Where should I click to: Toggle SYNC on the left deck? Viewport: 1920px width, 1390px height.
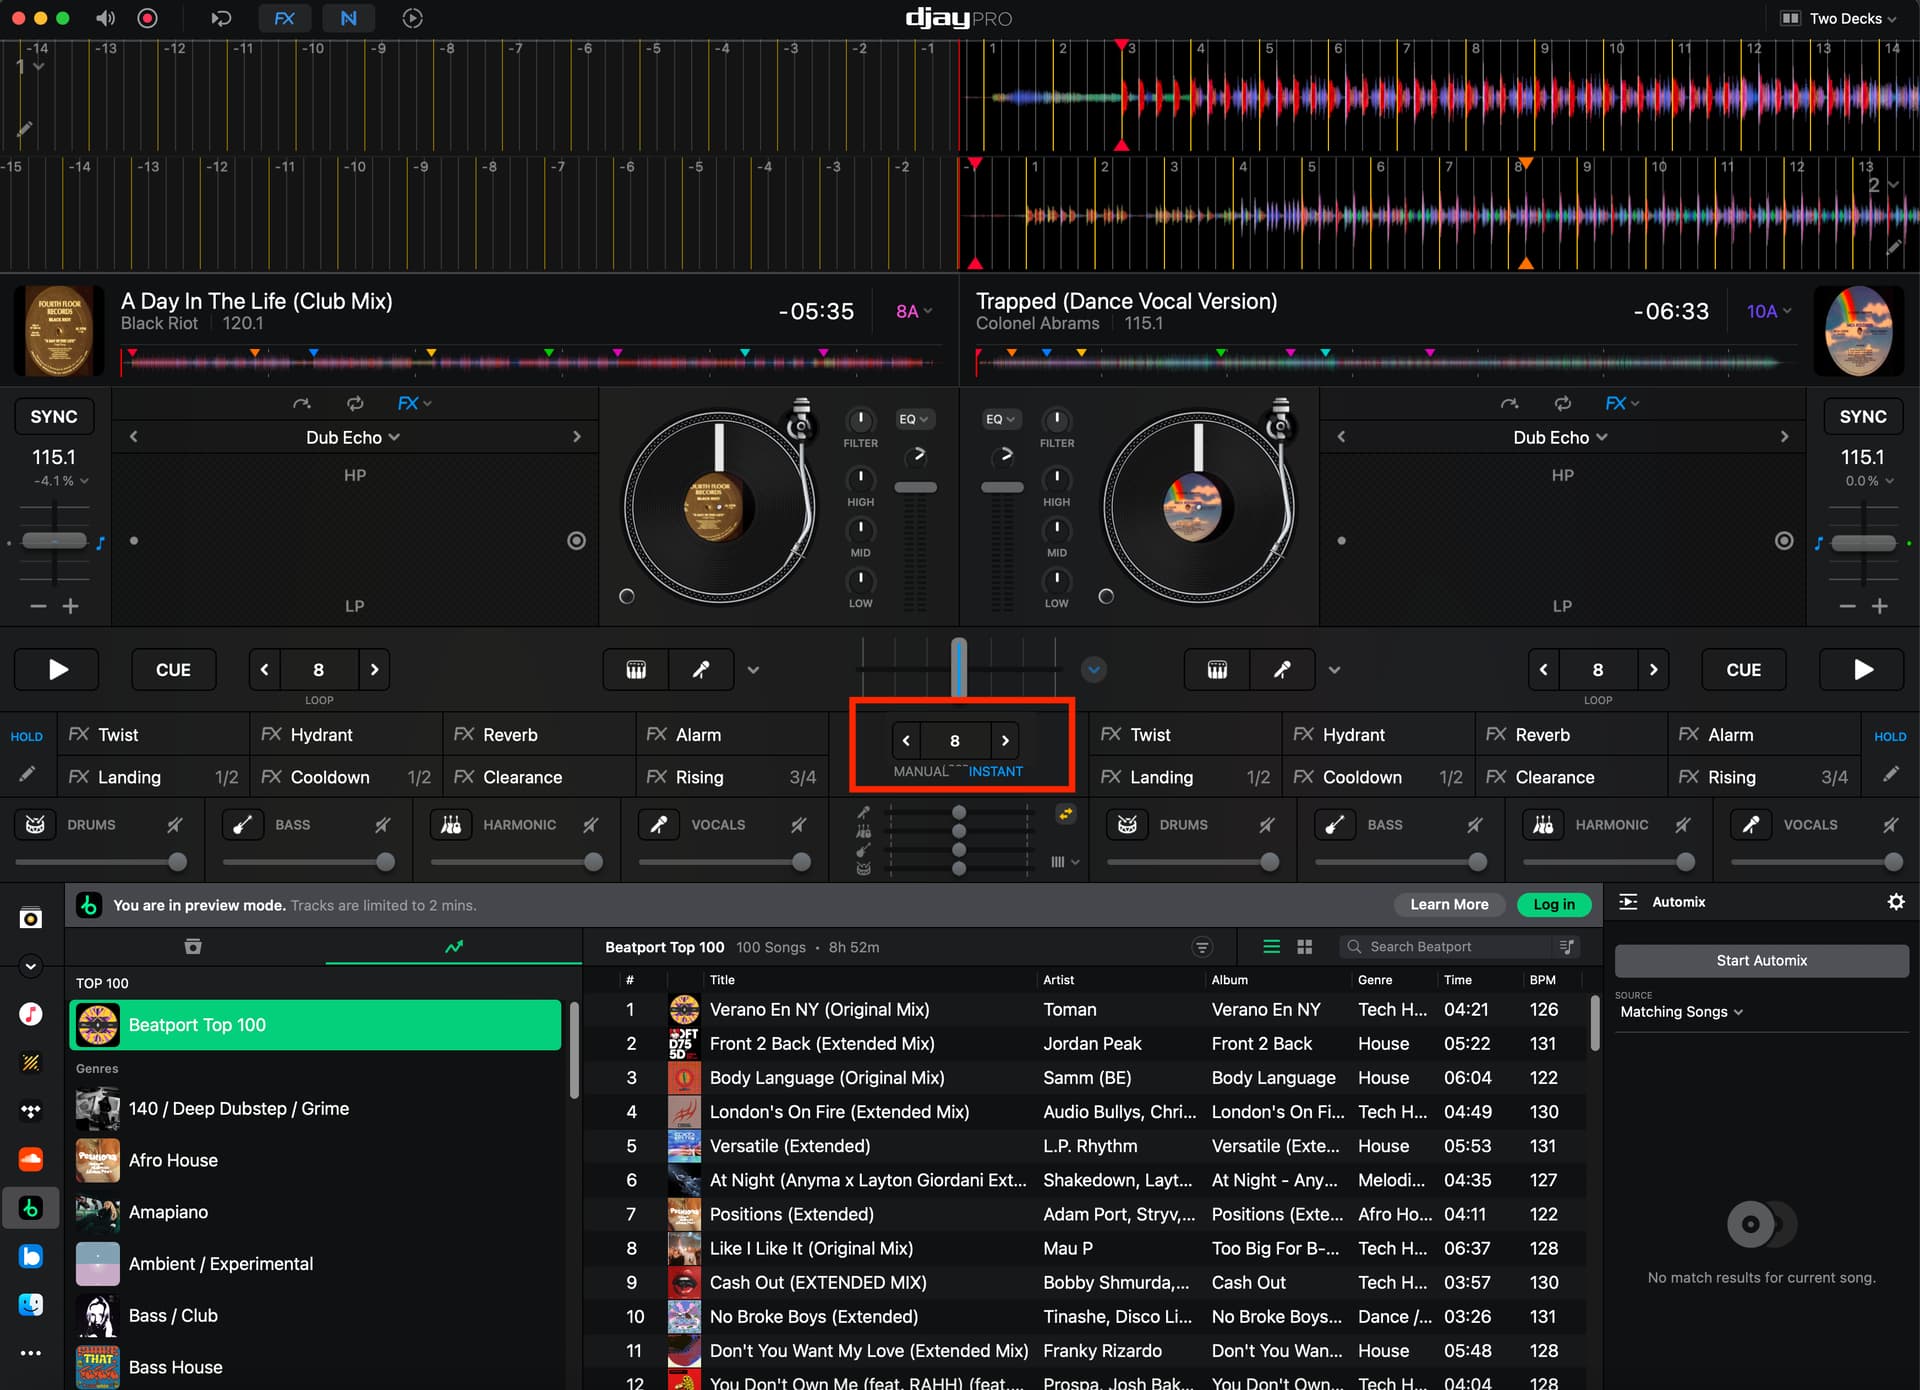pyautogui.click(x=54, y=417)
